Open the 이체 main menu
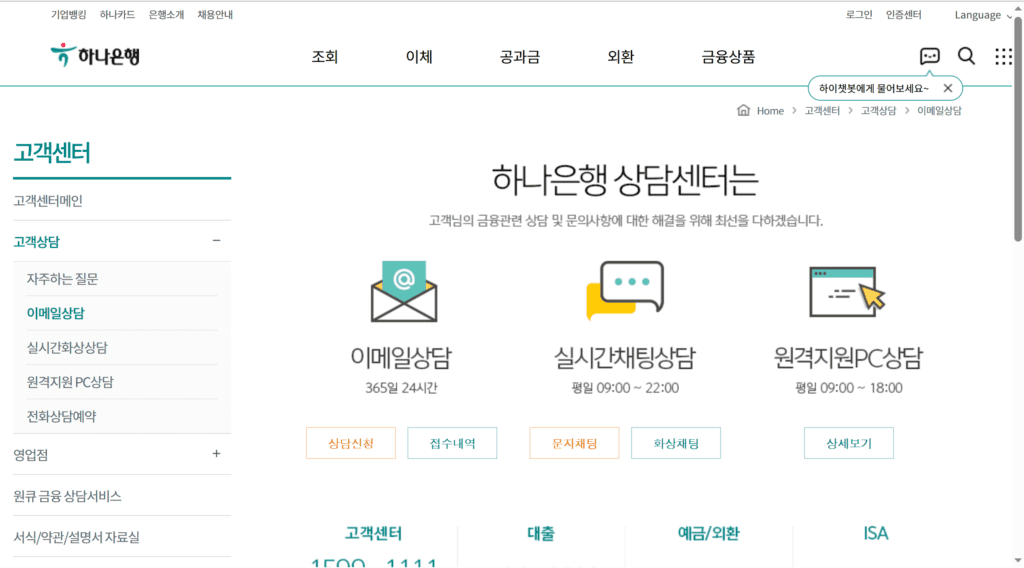1024x568 pixels. (419, 57)
